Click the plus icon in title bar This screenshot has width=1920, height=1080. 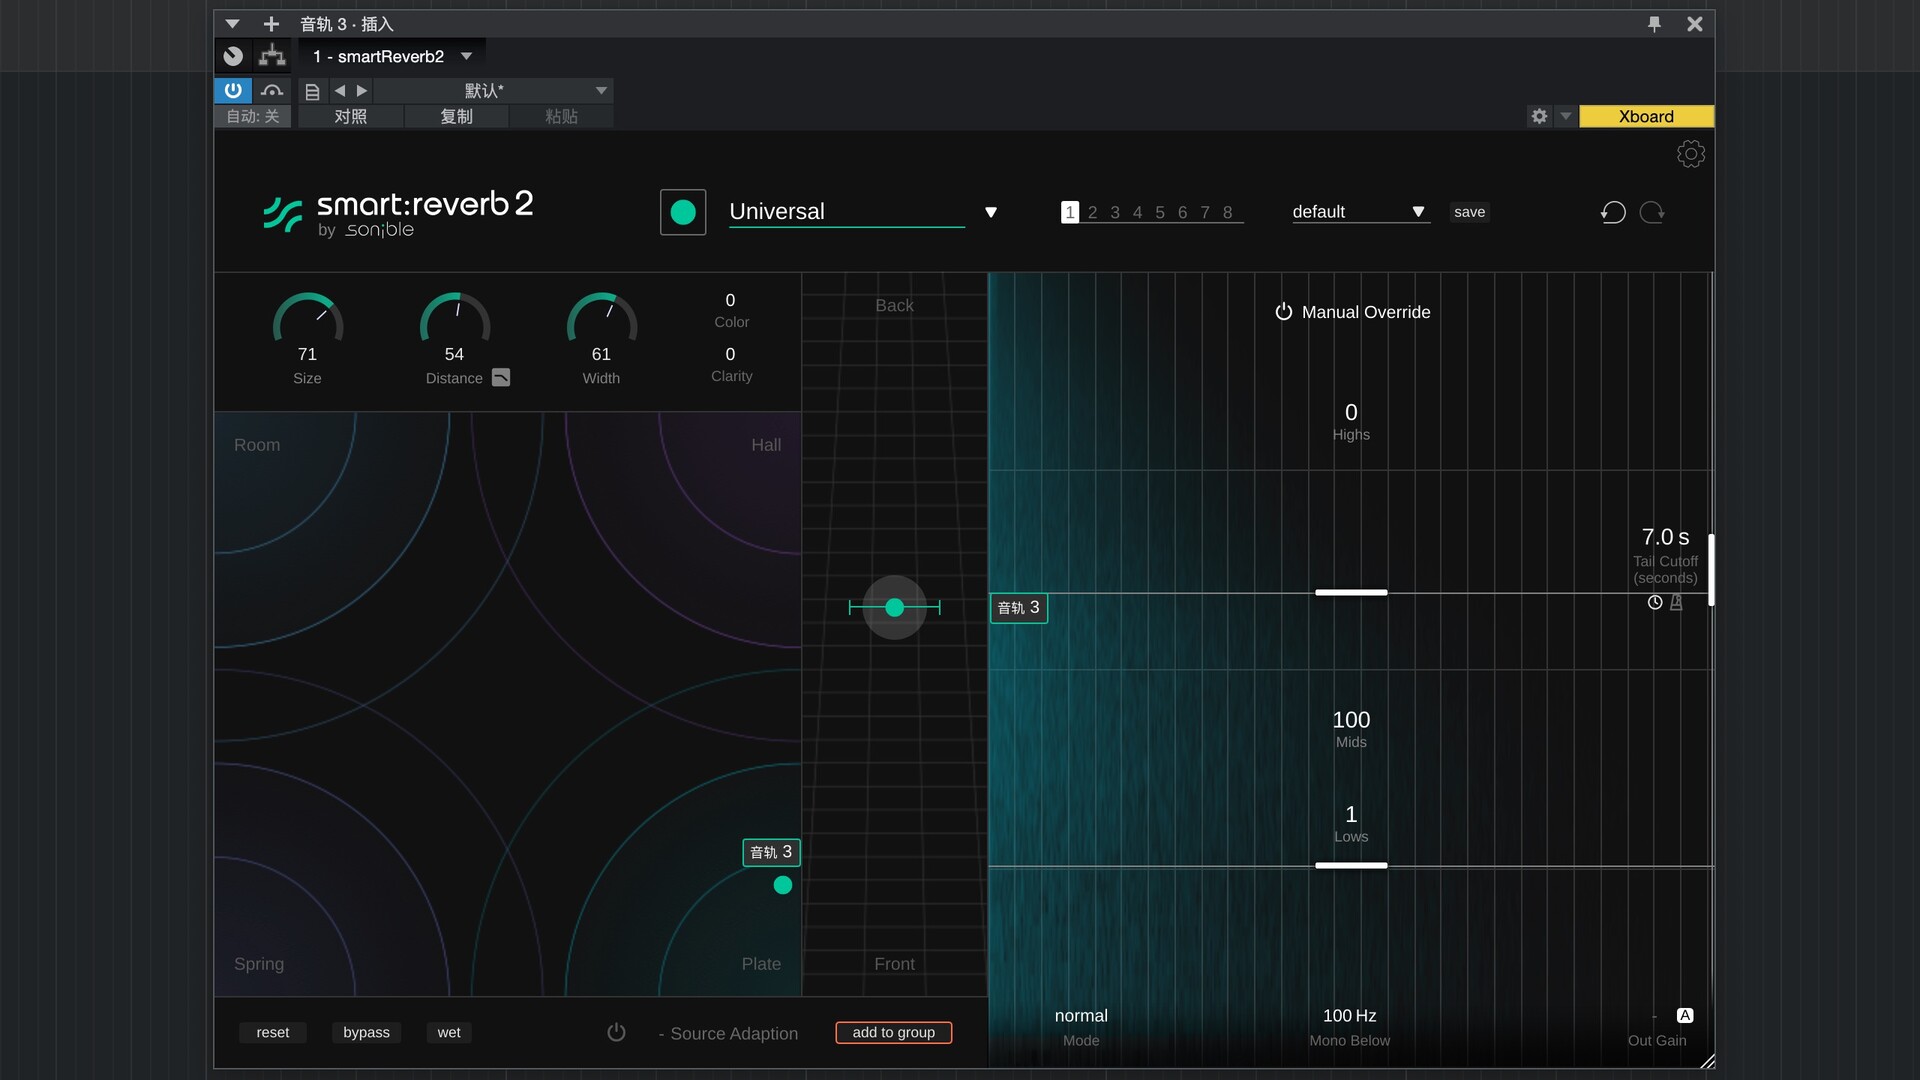tap(271, 24)
